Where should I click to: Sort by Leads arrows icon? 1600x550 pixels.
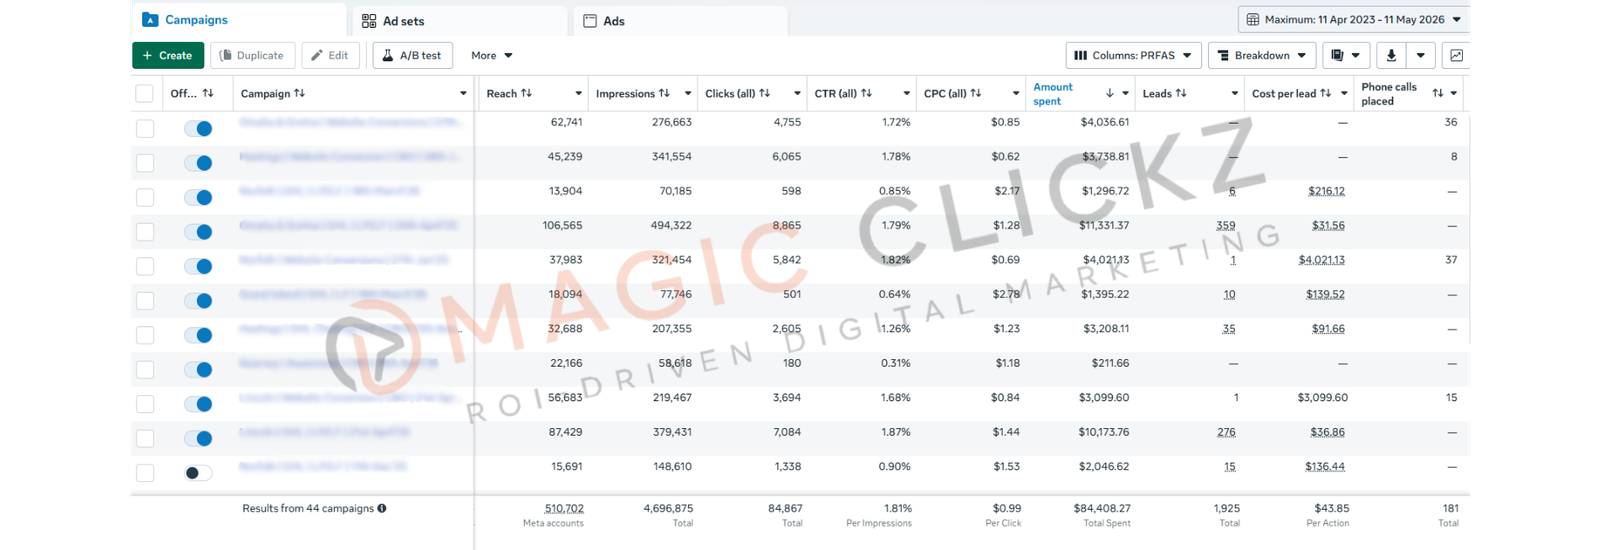[1181, 94]
